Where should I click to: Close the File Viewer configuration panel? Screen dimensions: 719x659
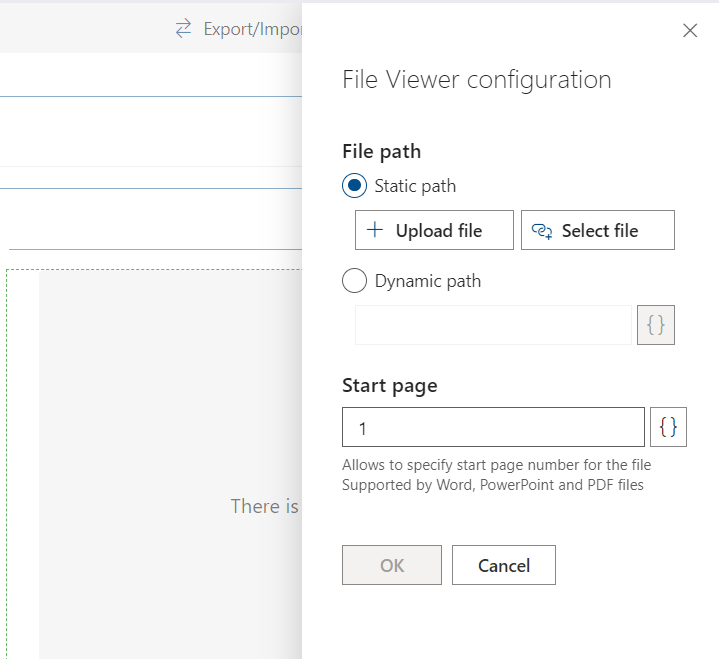point(690,31)
